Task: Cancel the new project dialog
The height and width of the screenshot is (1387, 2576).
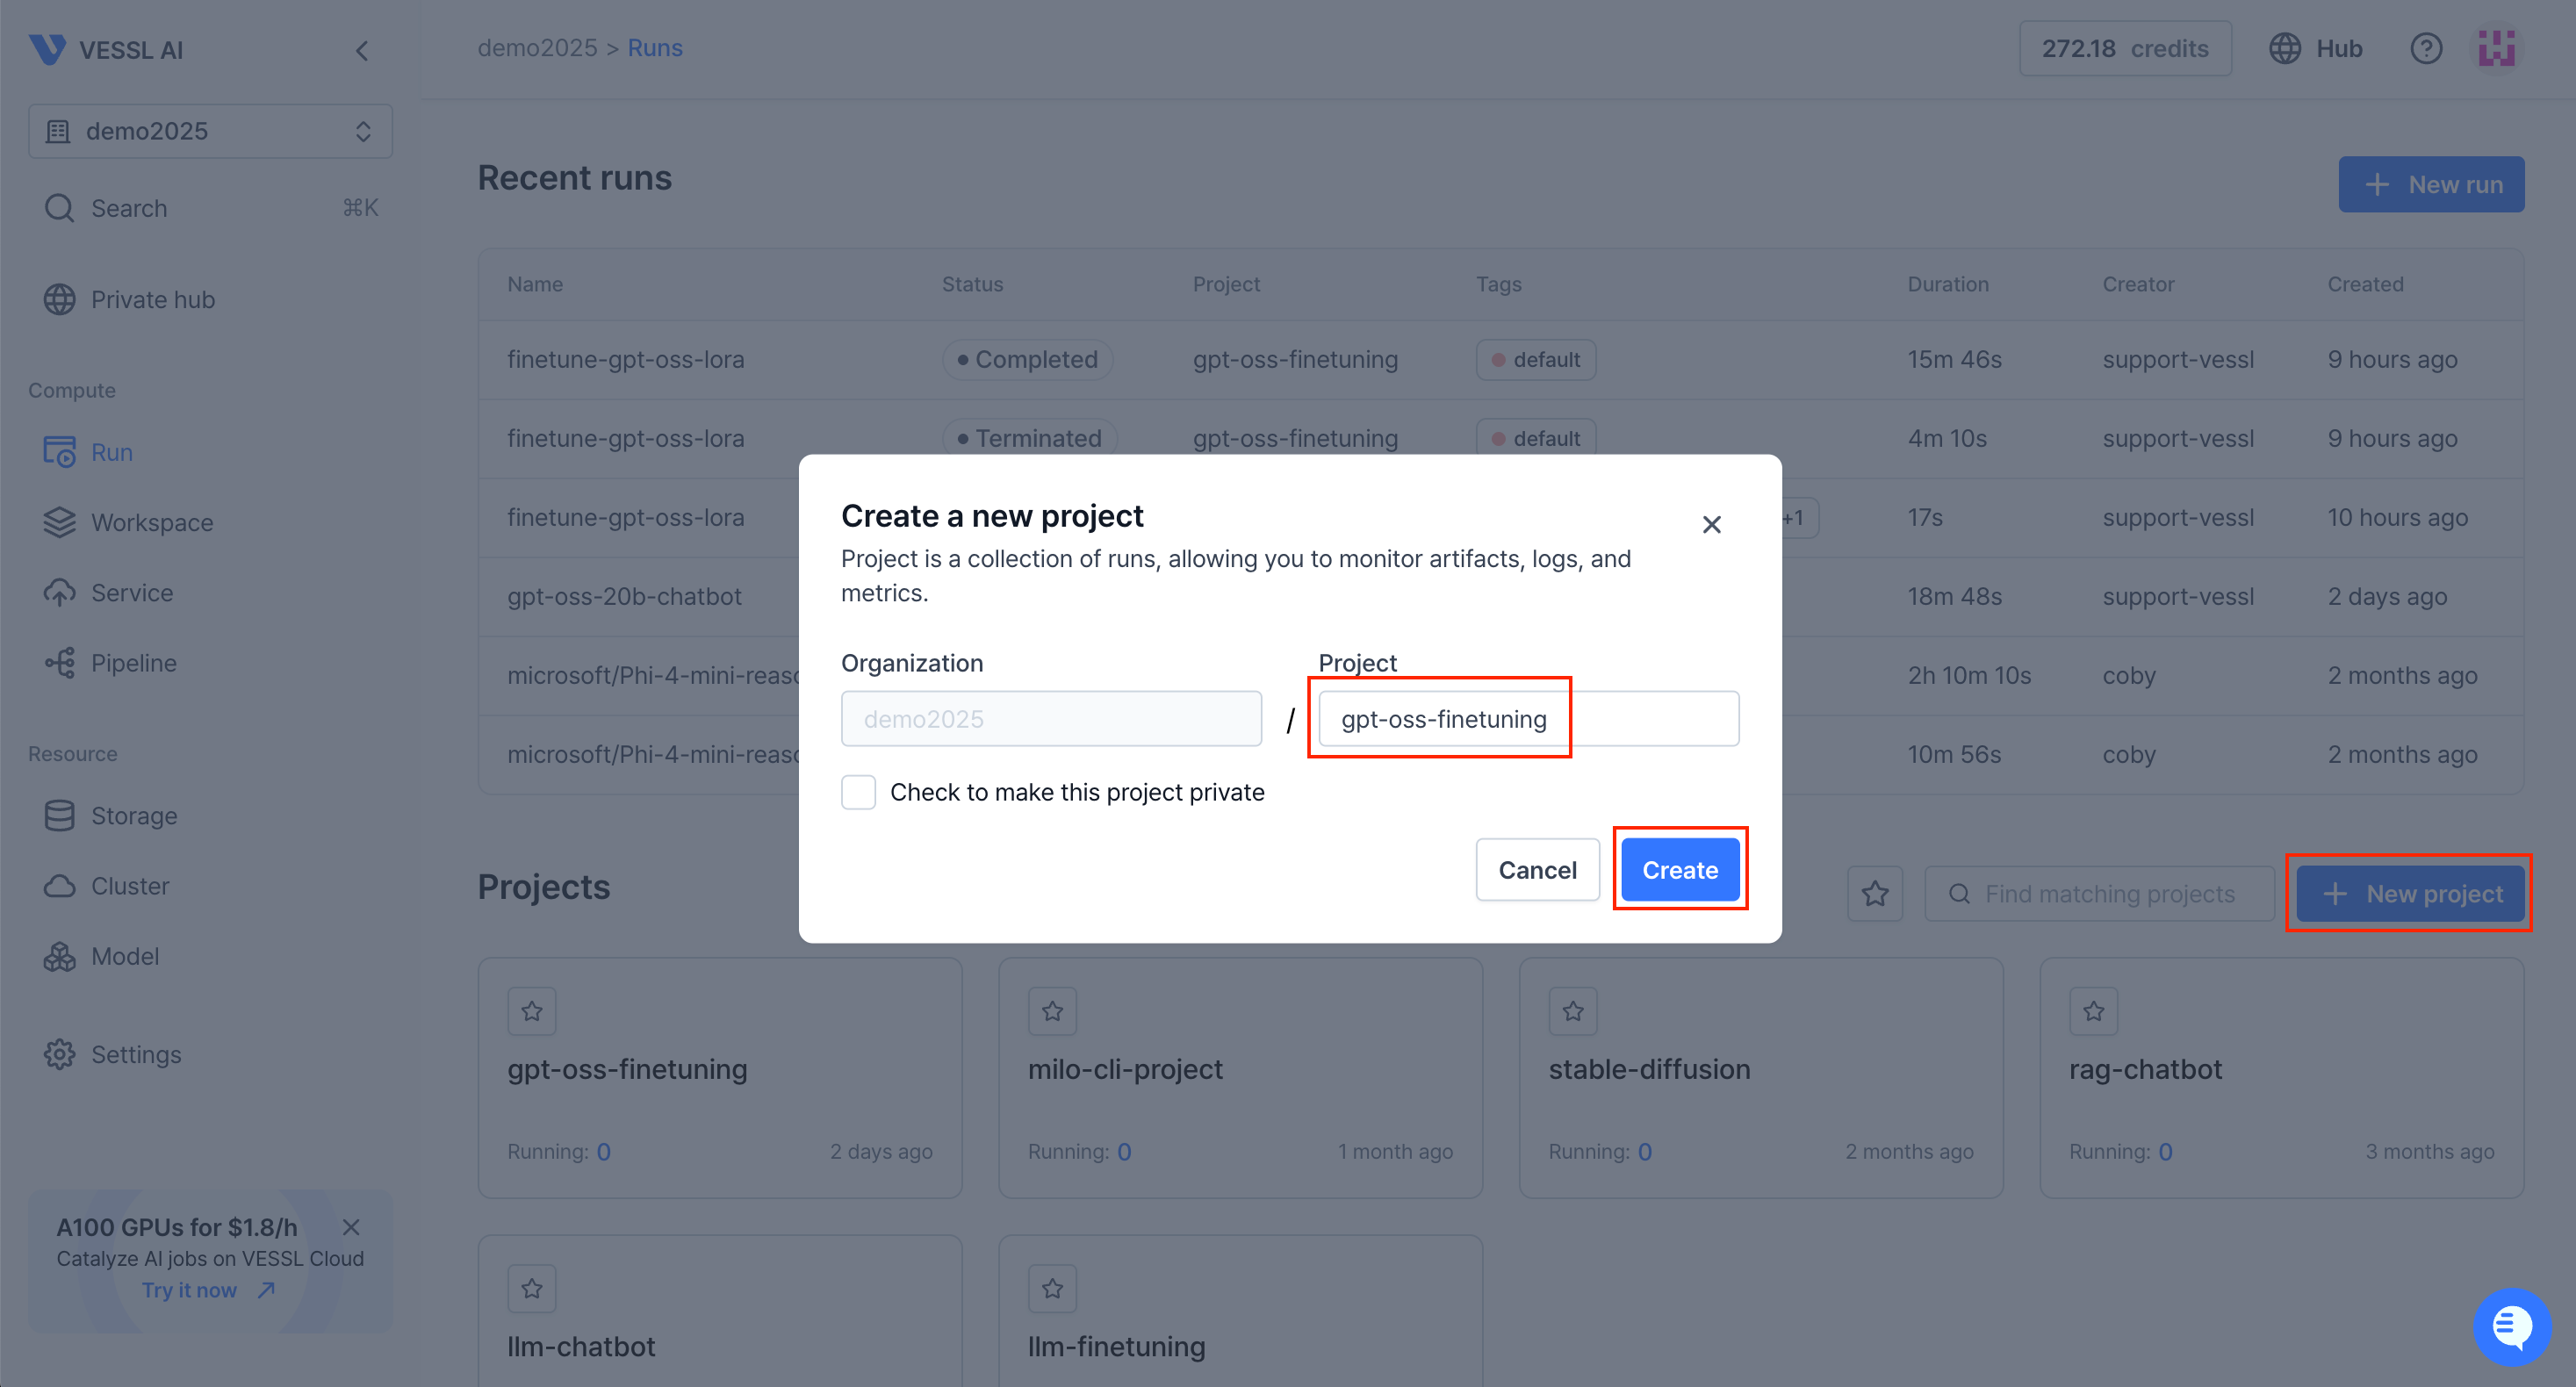Action: (1537, 869)
